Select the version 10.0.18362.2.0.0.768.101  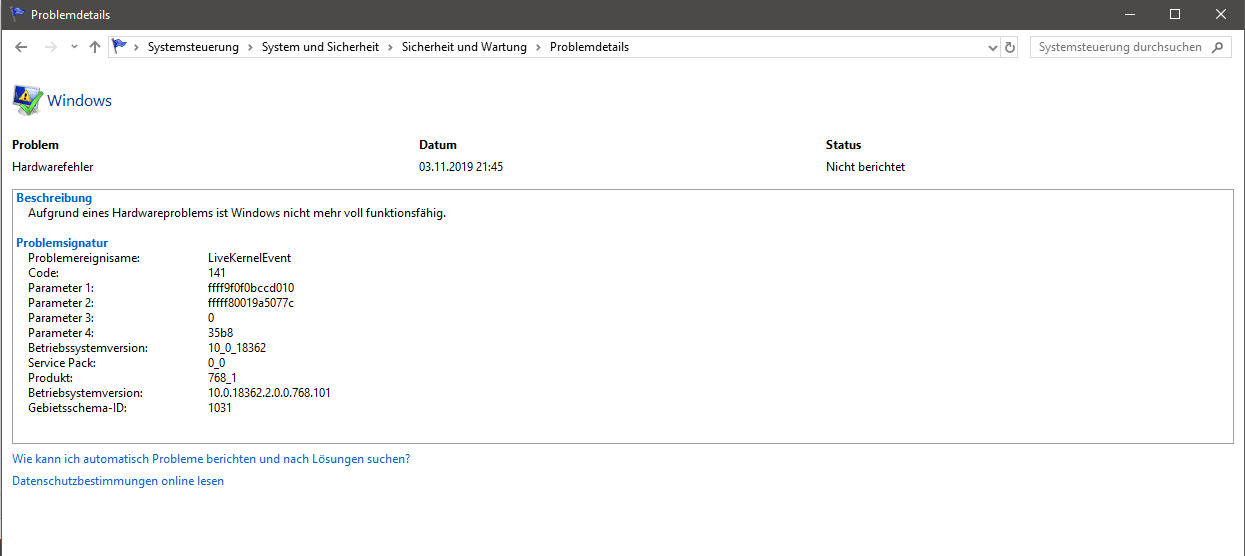tap(269, 393)
